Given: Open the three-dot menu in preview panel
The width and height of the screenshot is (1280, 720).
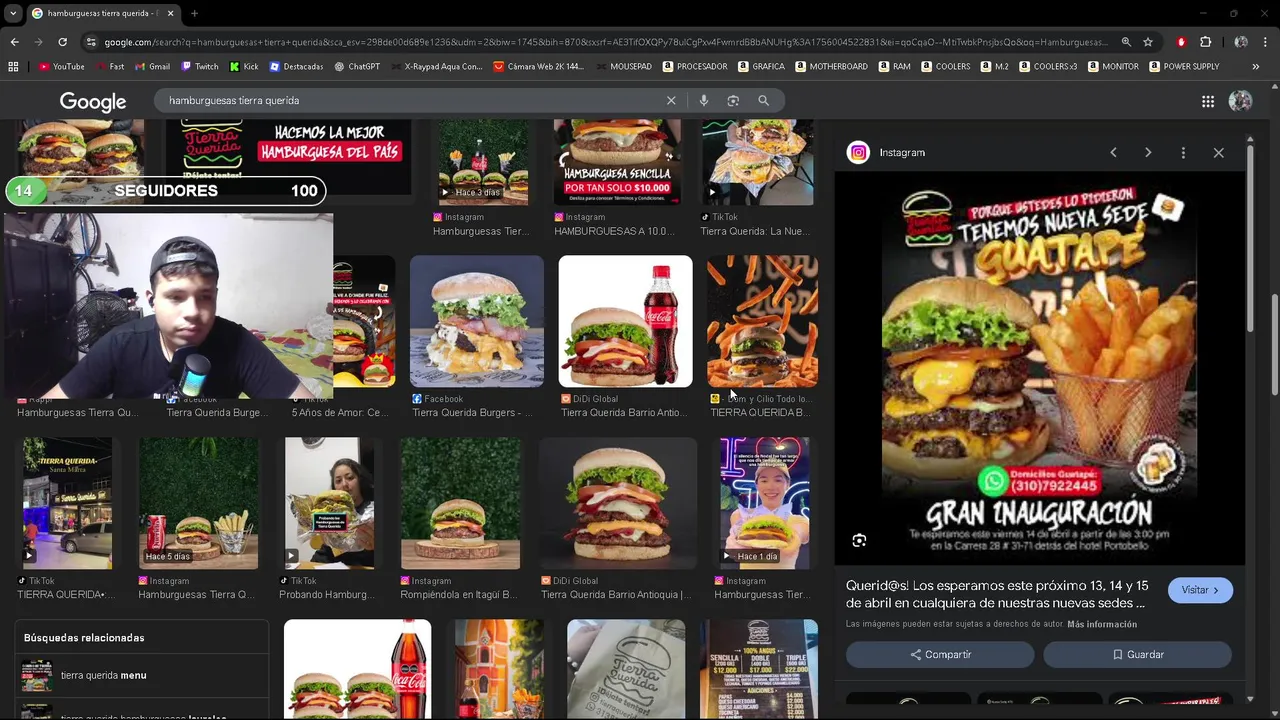Looking at the screenshot, I should pos(1183,153).
